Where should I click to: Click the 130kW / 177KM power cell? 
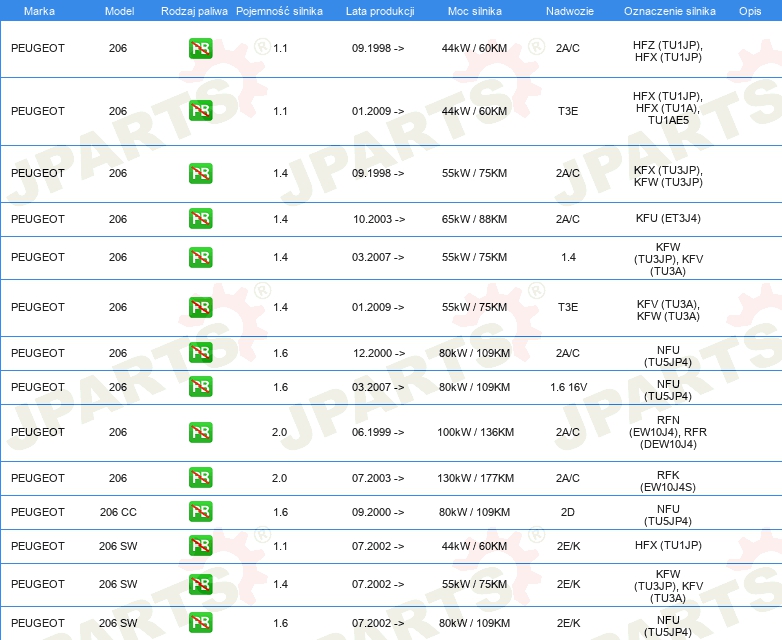click(x=475, y=478)
